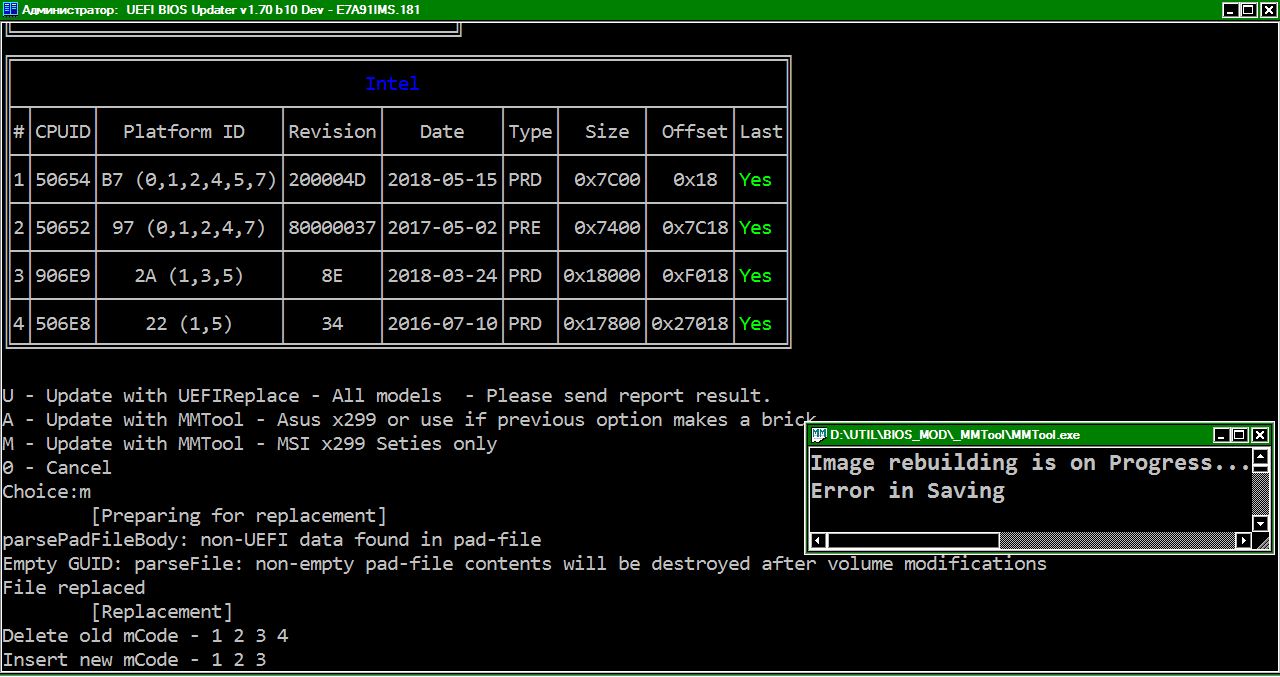The height and width of the screenshot is (677, 1280).
Task: Maximize the MMTool.exe window
Action: pos(1240,435)
